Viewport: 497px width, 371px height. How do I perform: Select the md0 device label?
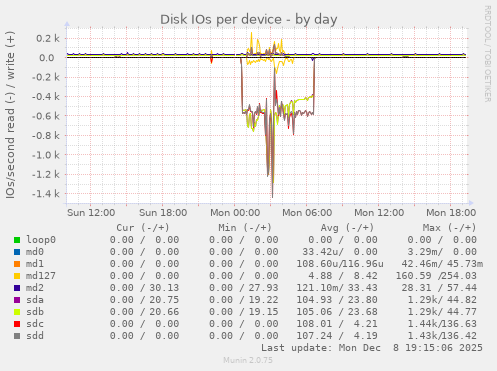click(35, 252)
